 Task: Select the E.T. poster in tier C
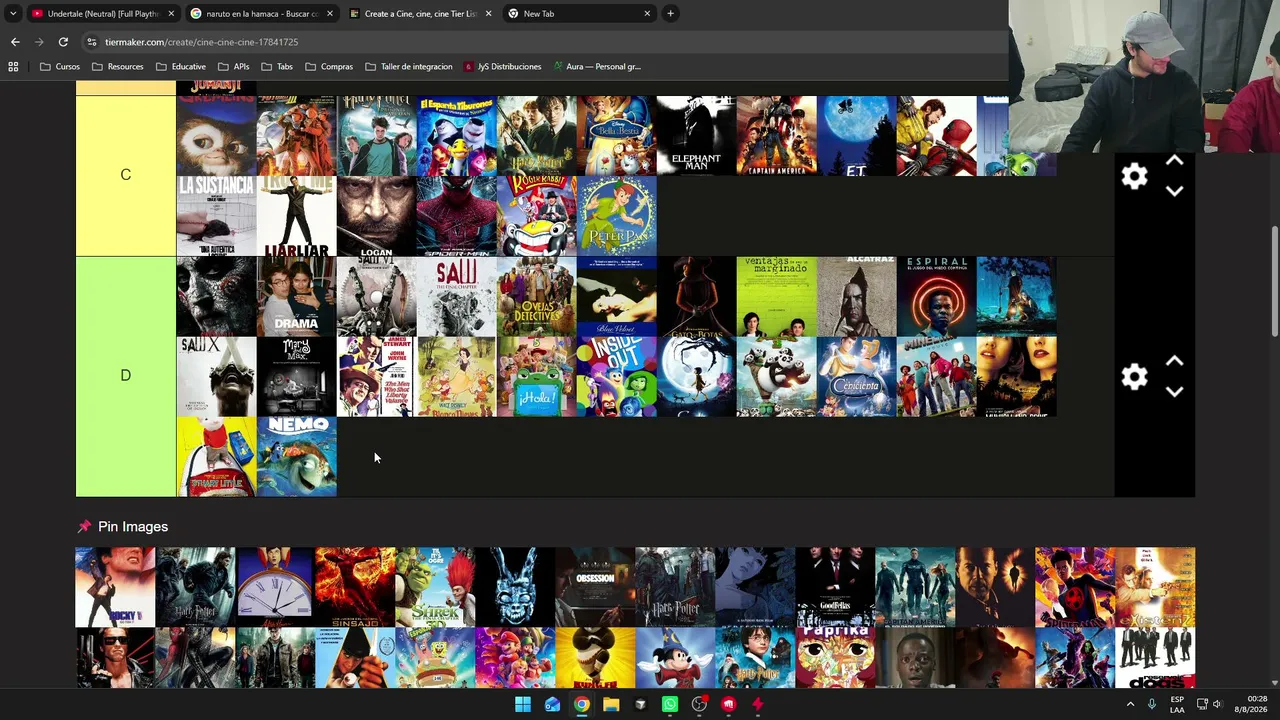(x=856, y=136)
